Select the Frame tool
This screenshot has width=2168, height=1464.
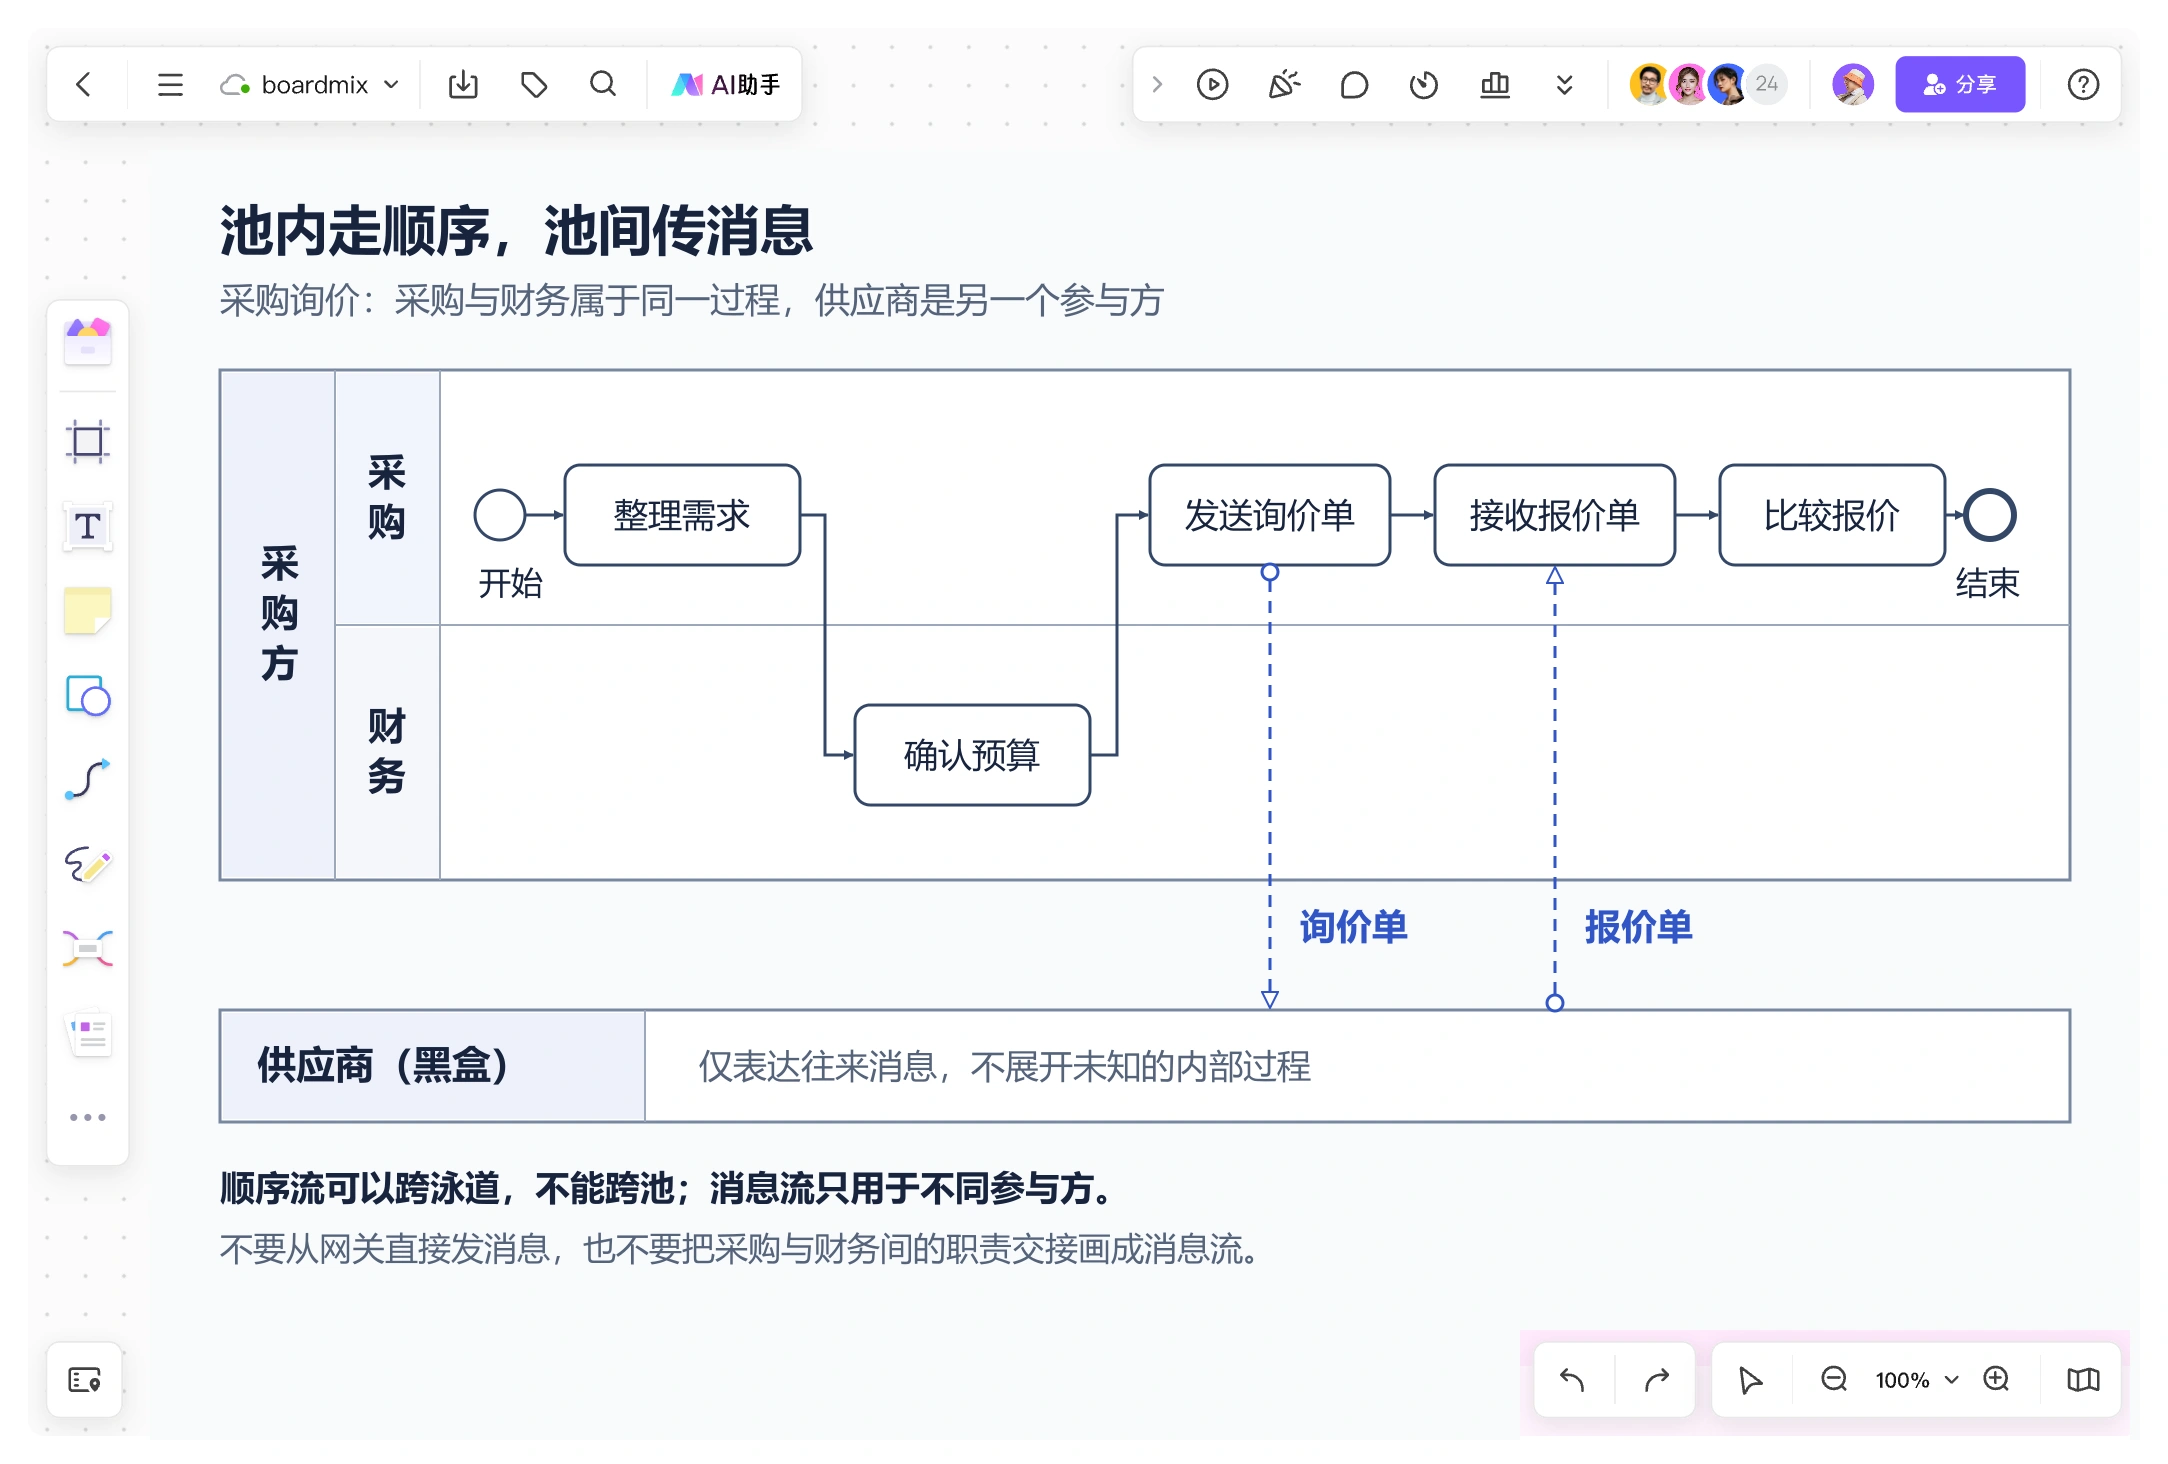pos(88,441)
